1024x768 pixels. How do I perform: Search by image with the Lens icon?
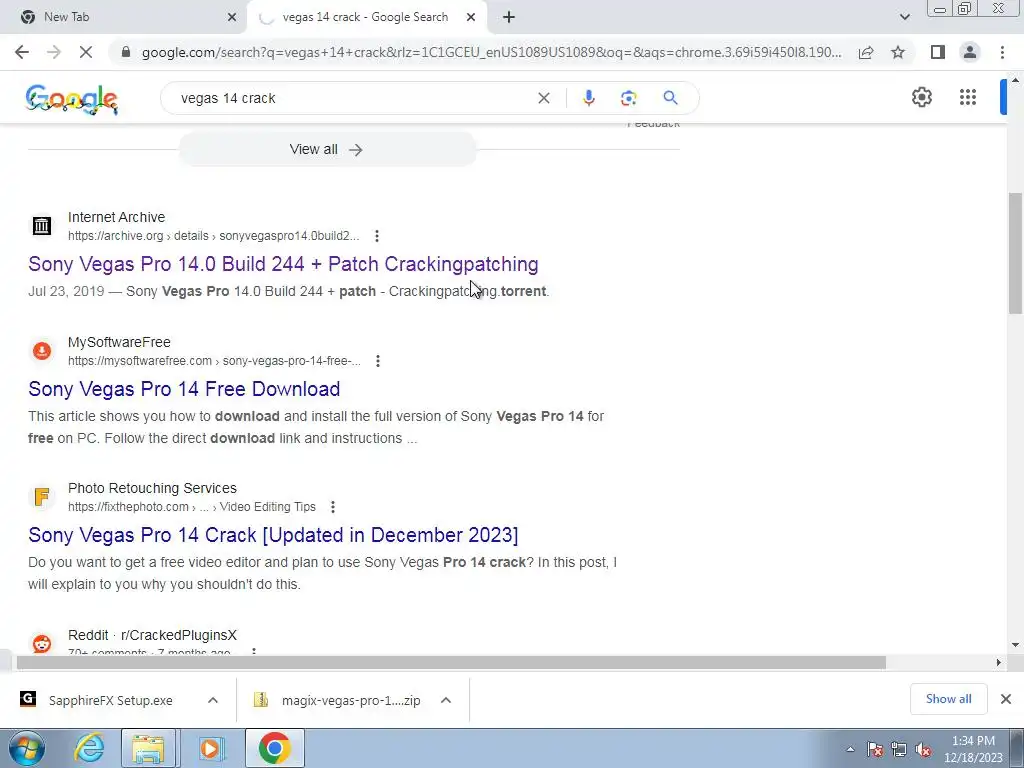click(x=628, y=98)
